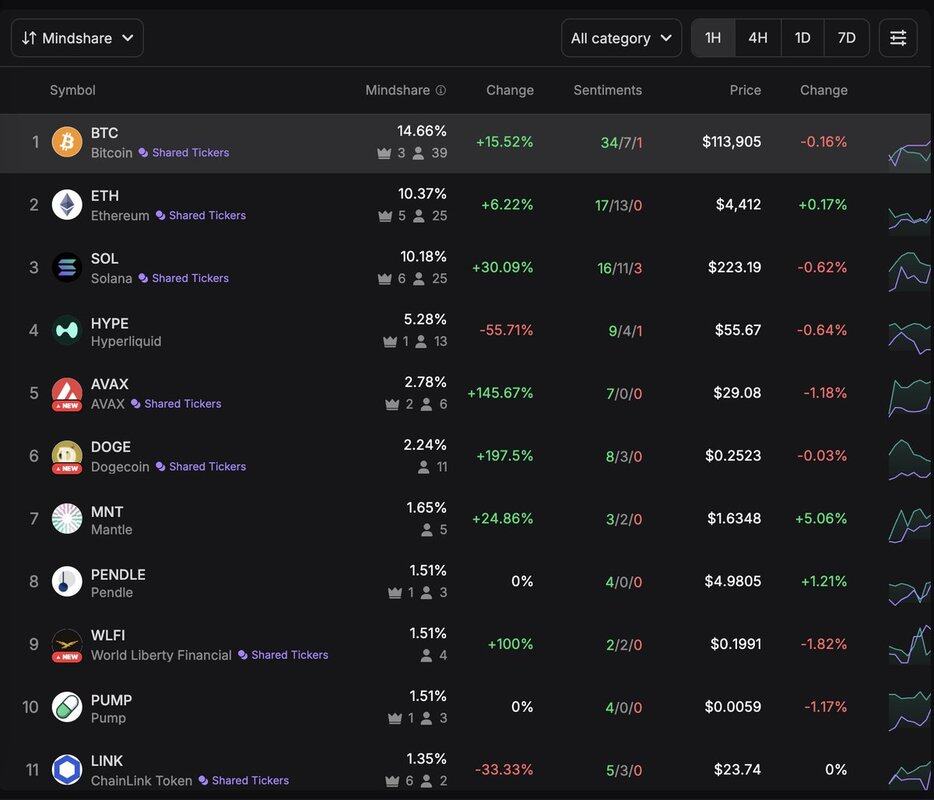This screenshot has height=800, width=934.
Task: Click LINK mindshare change -33.33%
Action: (504, 770)
